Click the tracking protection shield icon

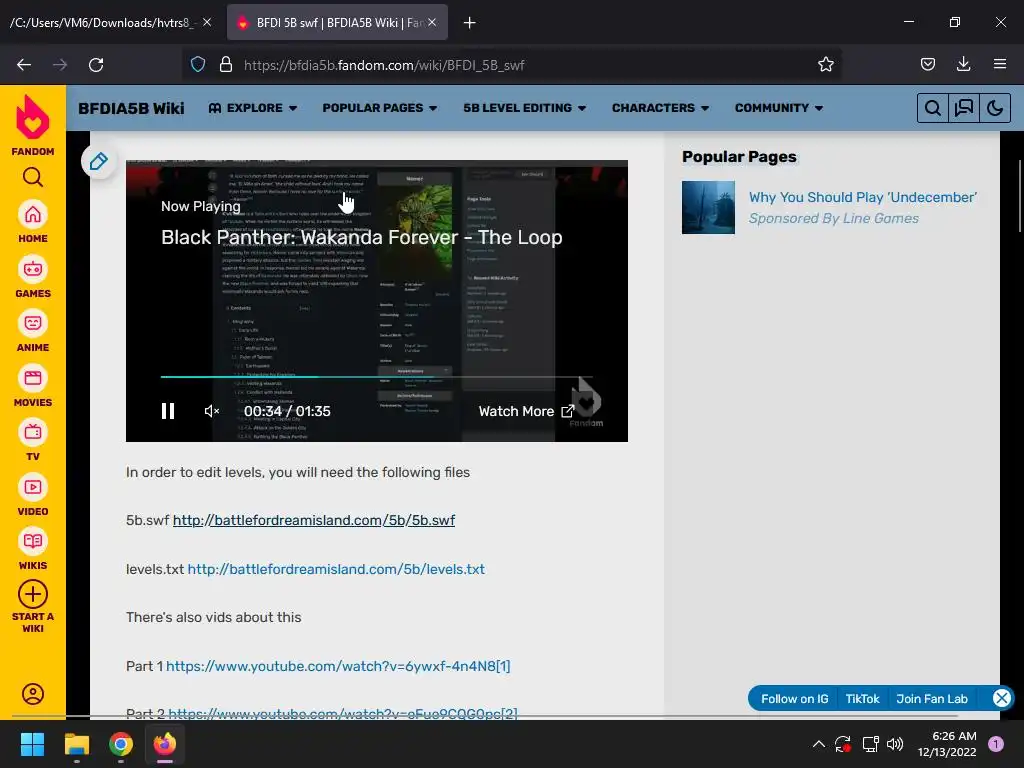click(198, 65)
